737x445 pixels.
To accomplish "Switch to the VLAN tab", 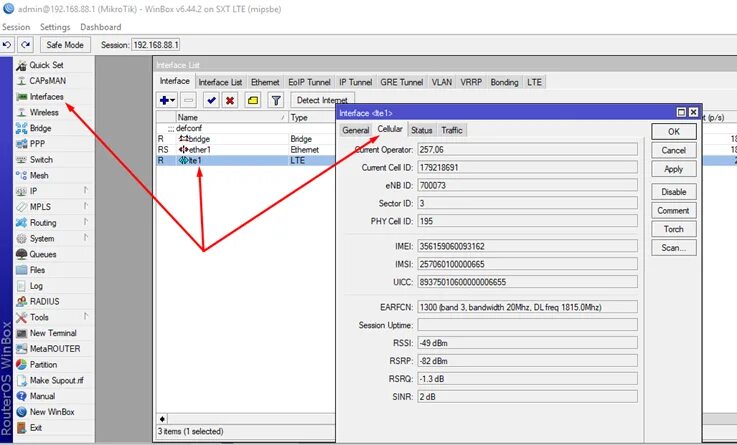I will click(442, 82).
